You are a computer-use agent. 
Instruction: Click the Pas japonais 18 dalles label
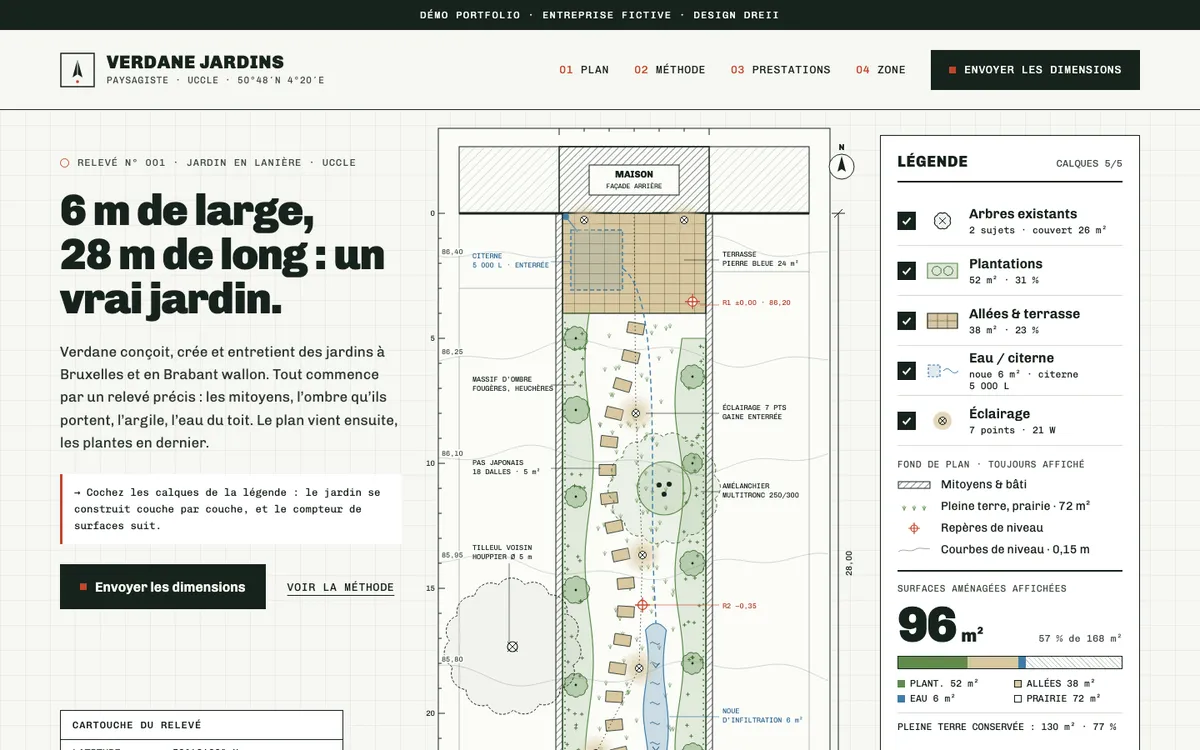[x=506, y=467]
